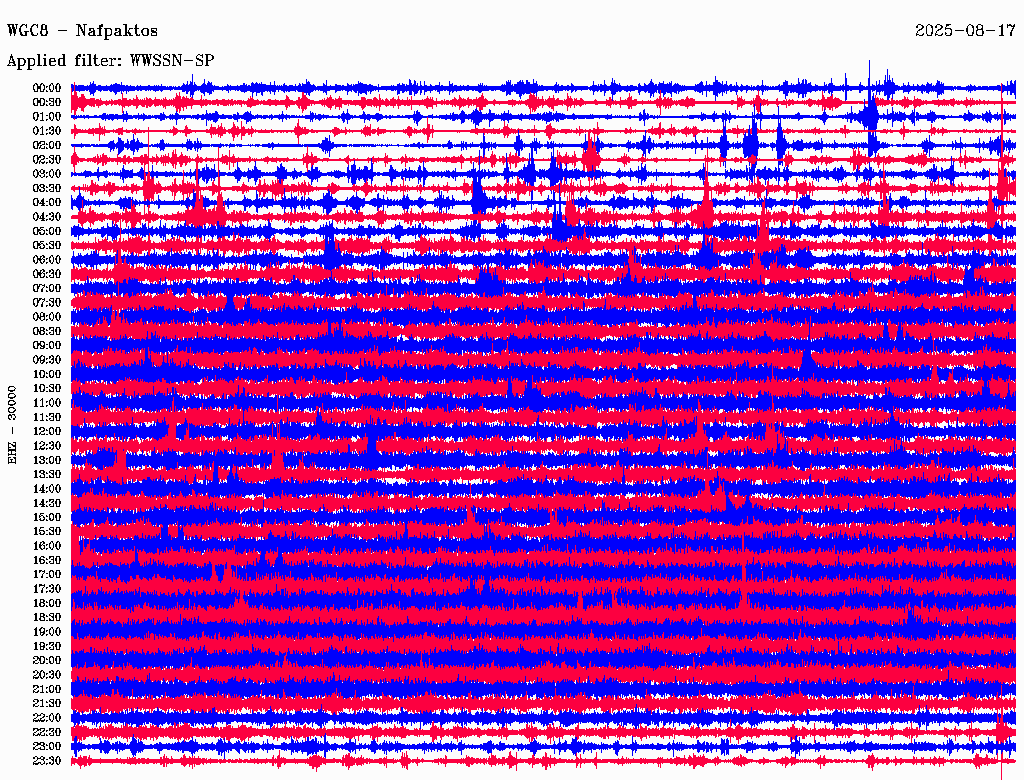This screenshot has width=1024, height=780.
Task: Click the 00:00 time label
Action: point(47,88)
